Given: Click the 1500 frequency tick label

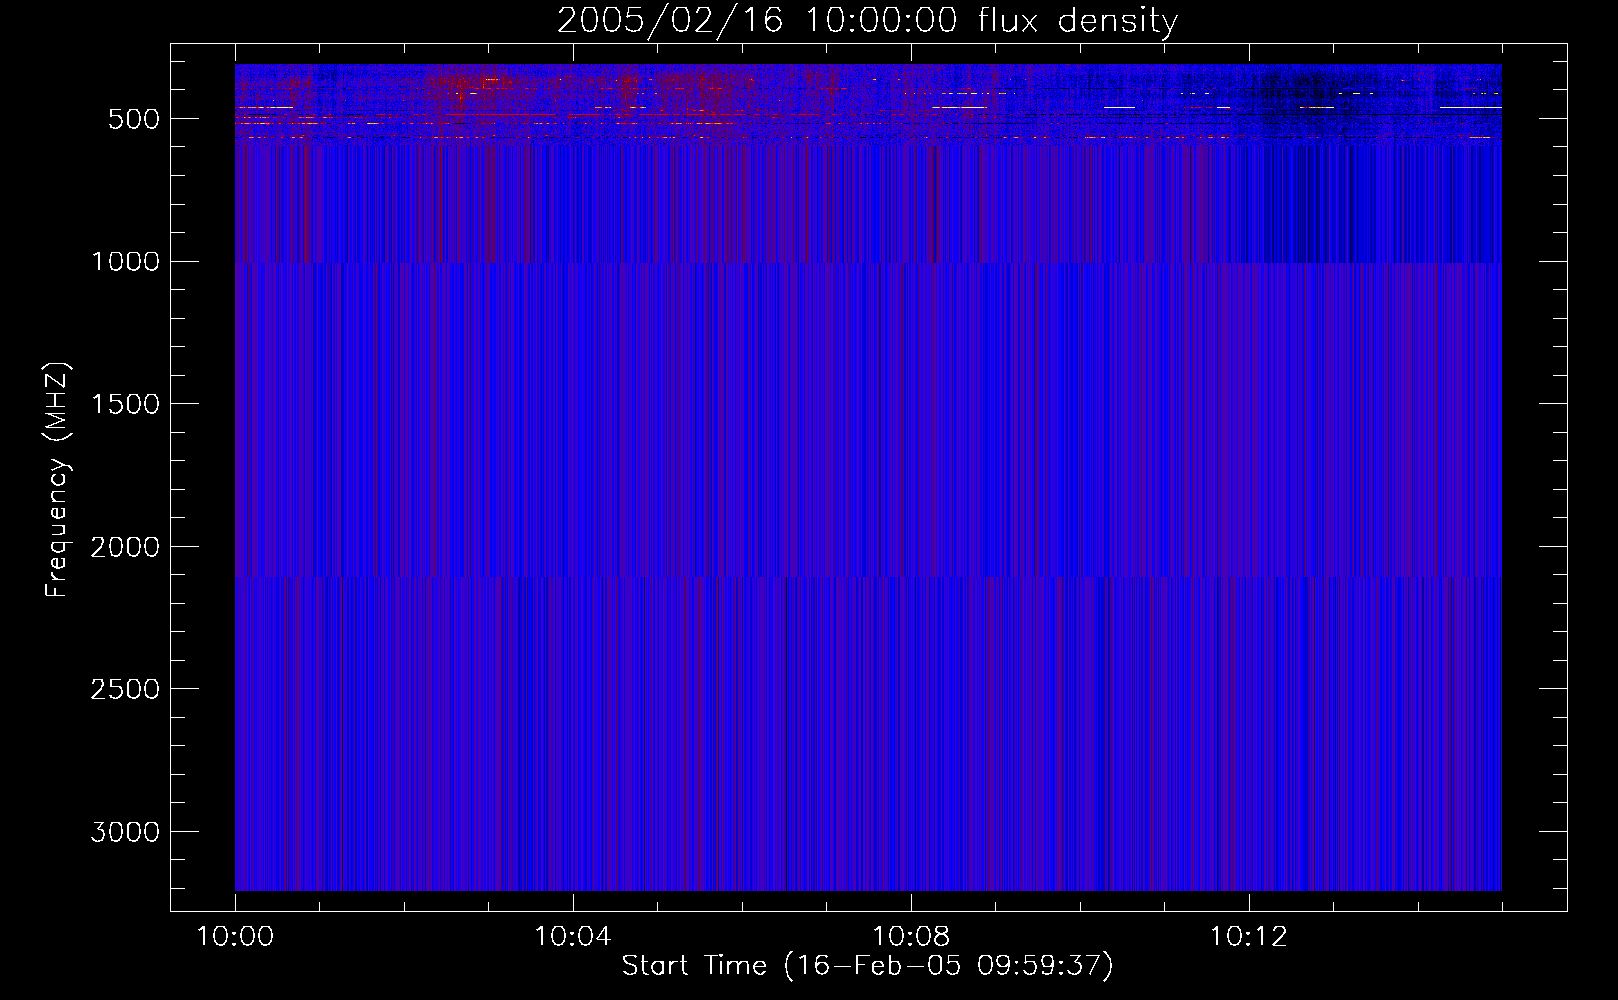Looking at the screenshot, I should point(125,405).
